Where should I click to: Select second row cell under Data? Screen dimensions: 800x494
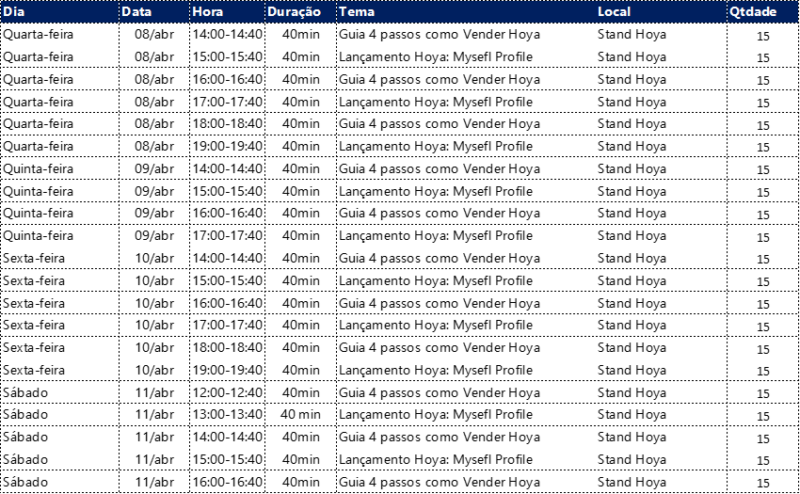click(x=154, y=78)
